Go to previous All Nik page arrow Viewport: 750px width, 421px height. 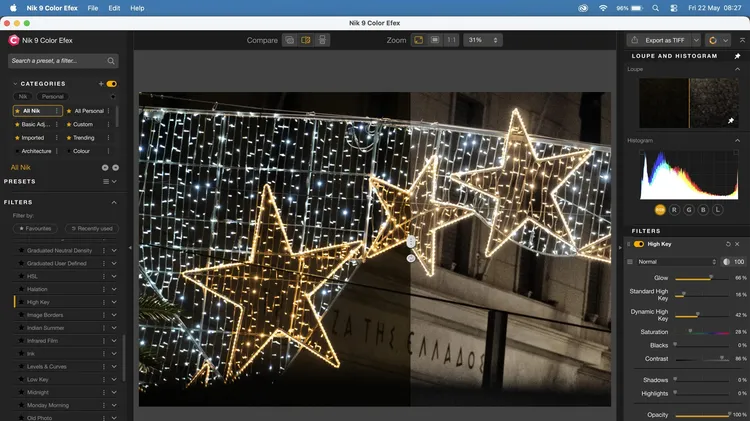click(105, 167)
